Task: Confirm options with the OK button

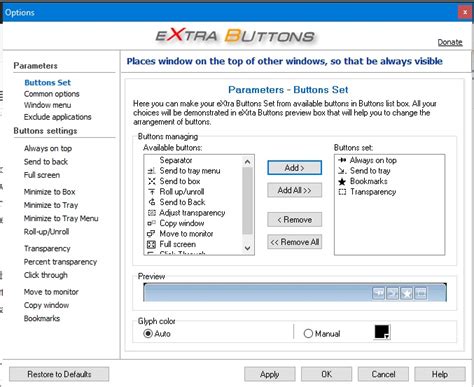Action: [x=326, y=374]
